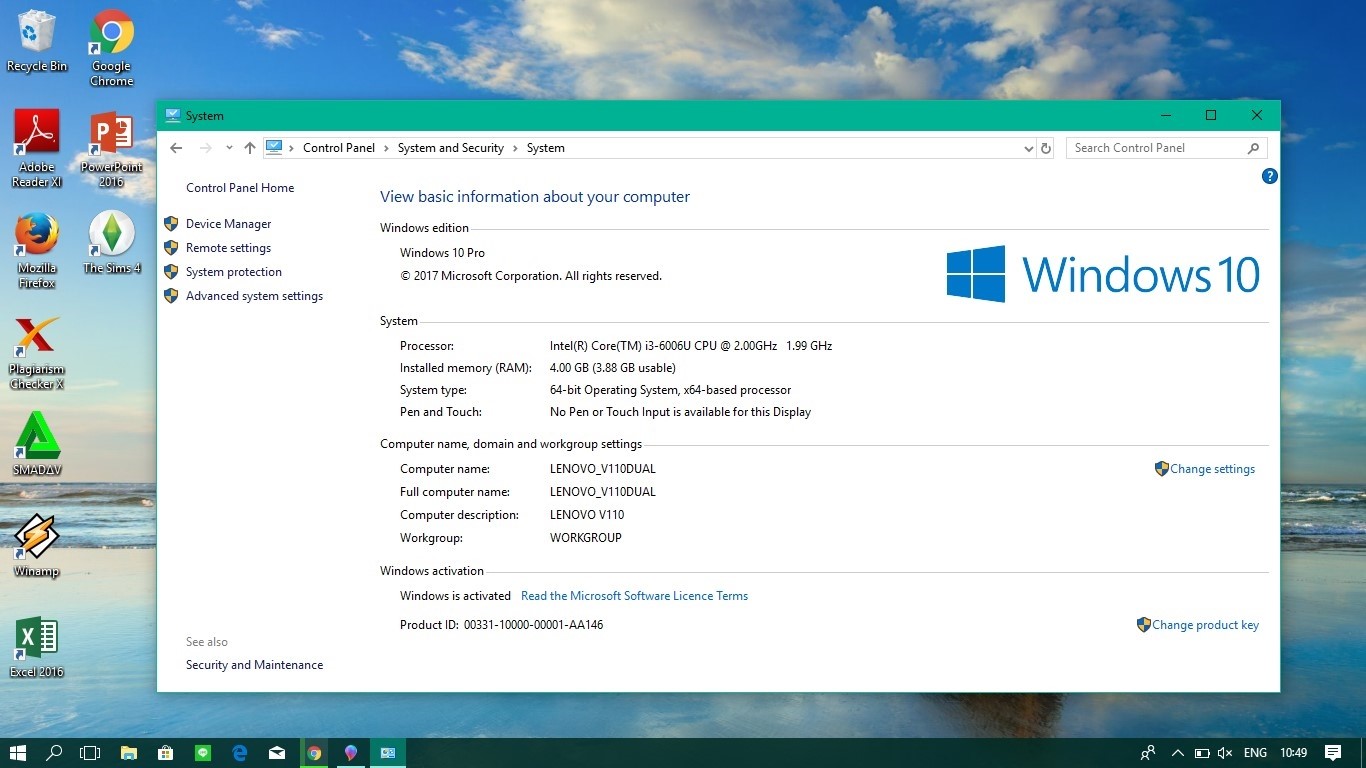Open Security and Maintenance link
The width and height of the screenshot is (1366, 768).
tap(254, 665)
